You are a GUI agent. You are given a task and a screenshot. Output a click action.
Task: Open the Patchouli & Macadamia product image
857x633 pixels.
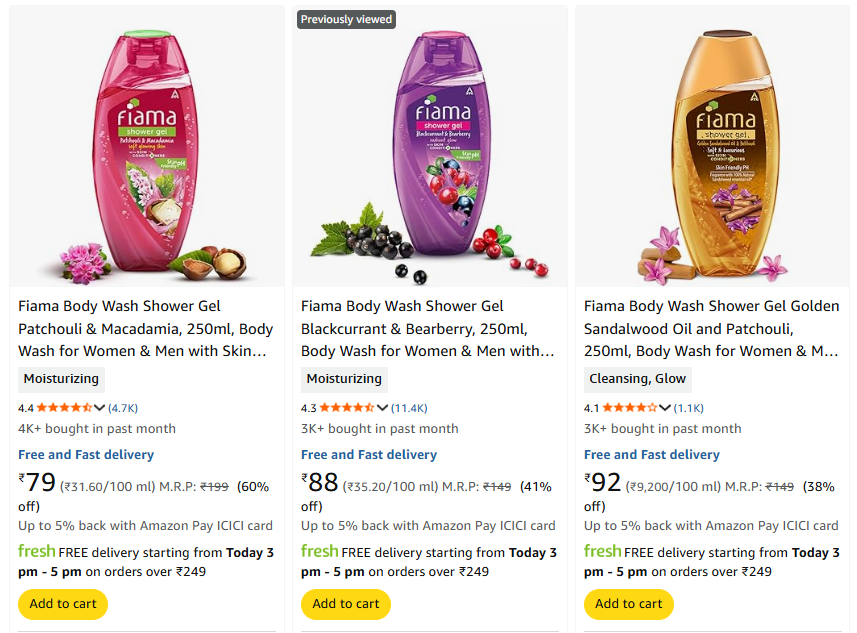pyautogui.click(x=146, y=150)
